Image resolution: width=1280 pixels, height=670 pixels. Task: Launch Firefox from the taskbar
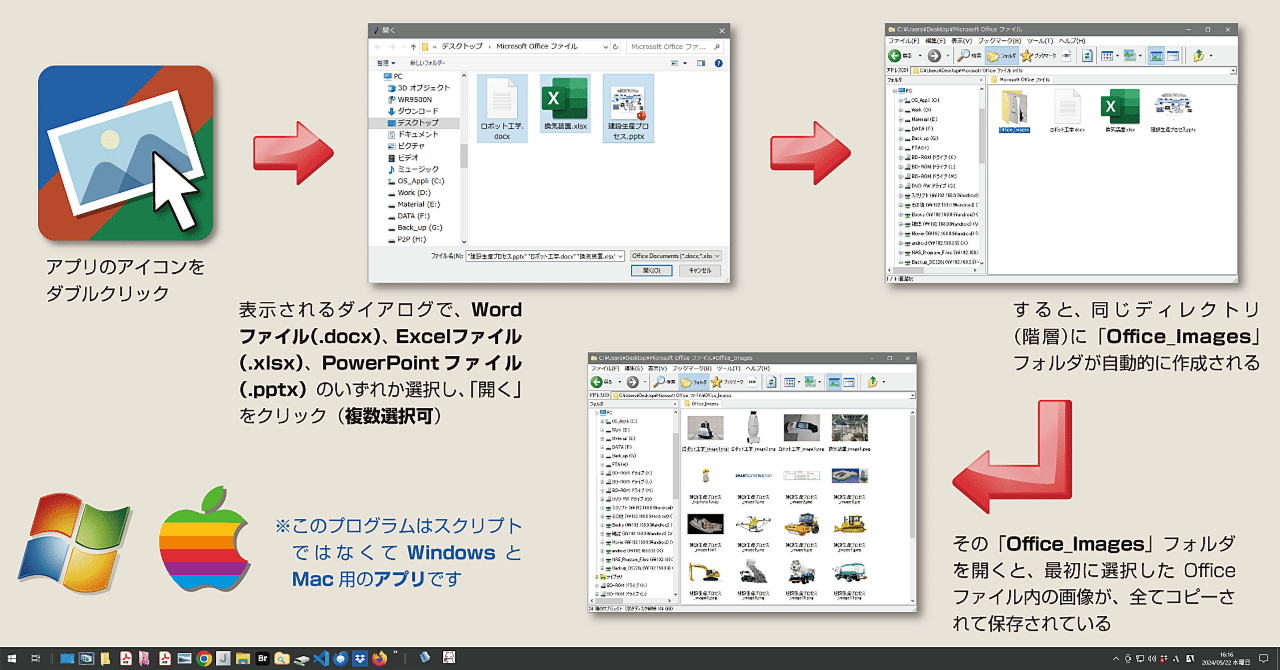(x=378, y=658)
